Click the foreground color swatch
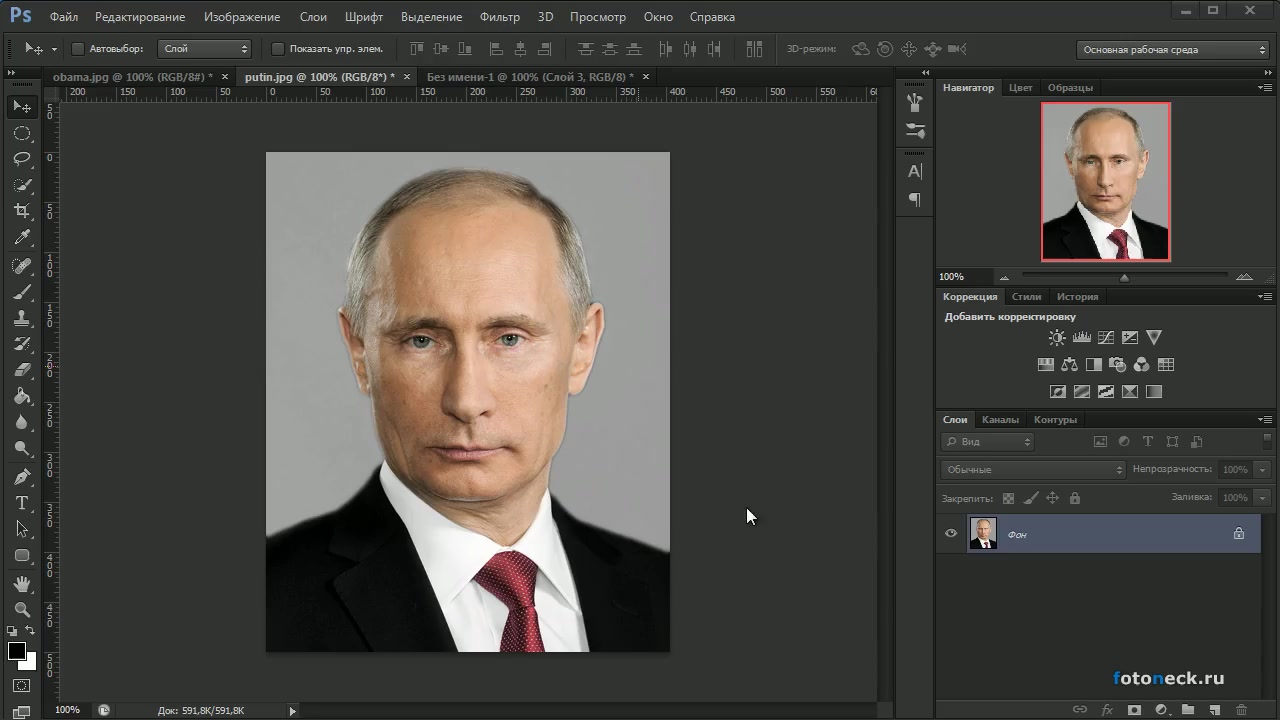 tap(17, 651)
